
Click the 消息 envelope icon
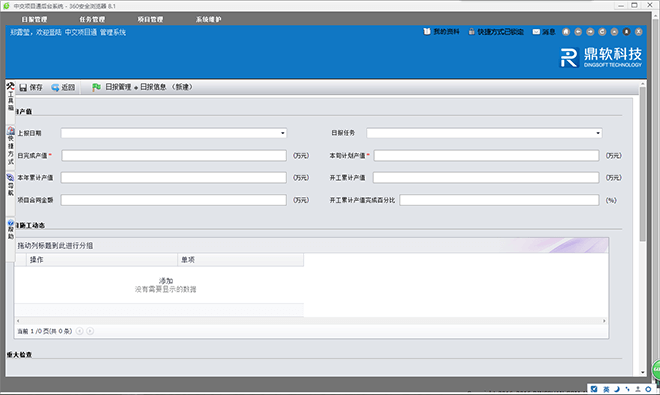coord(536,32)
